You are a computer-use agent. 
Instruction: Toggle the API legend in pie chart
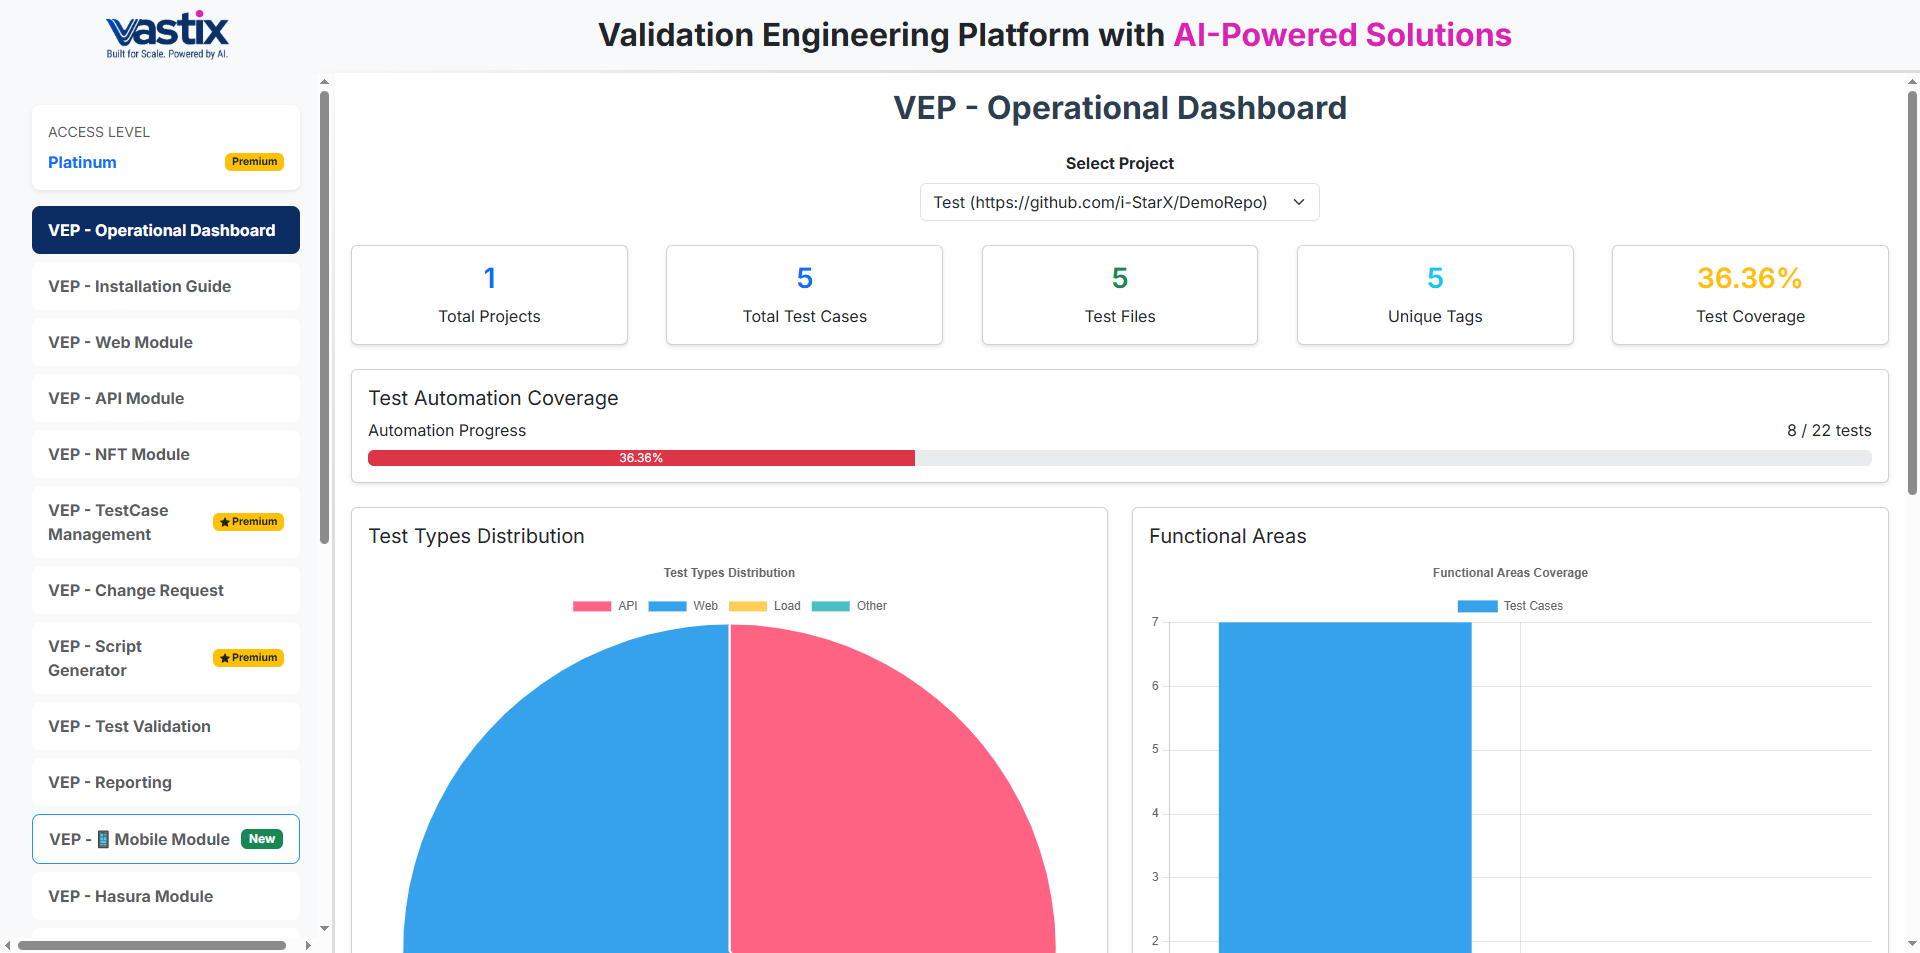click(x=605, y=606)
